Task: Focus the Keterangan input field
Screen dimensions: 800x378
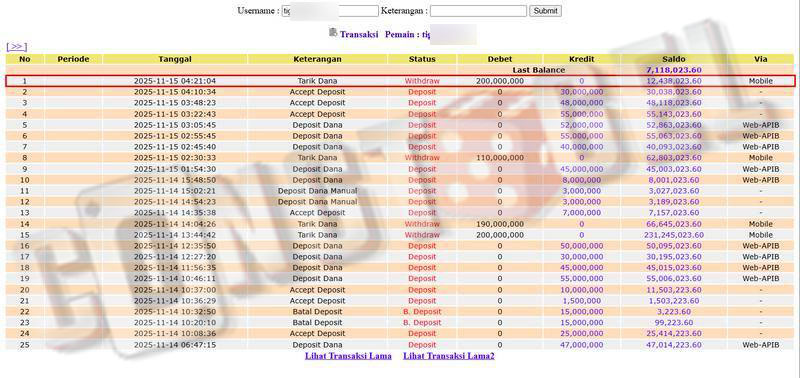Action: (x=478, y=11)
